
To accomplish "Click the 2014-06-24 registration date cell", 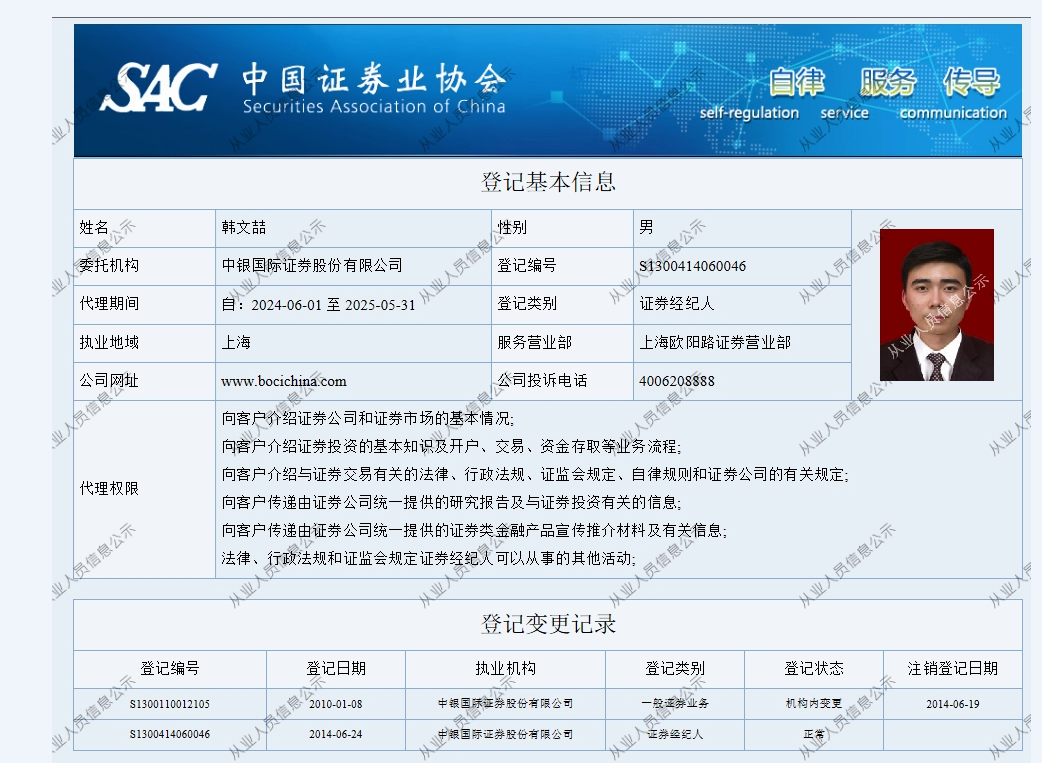I will point(336,734).
